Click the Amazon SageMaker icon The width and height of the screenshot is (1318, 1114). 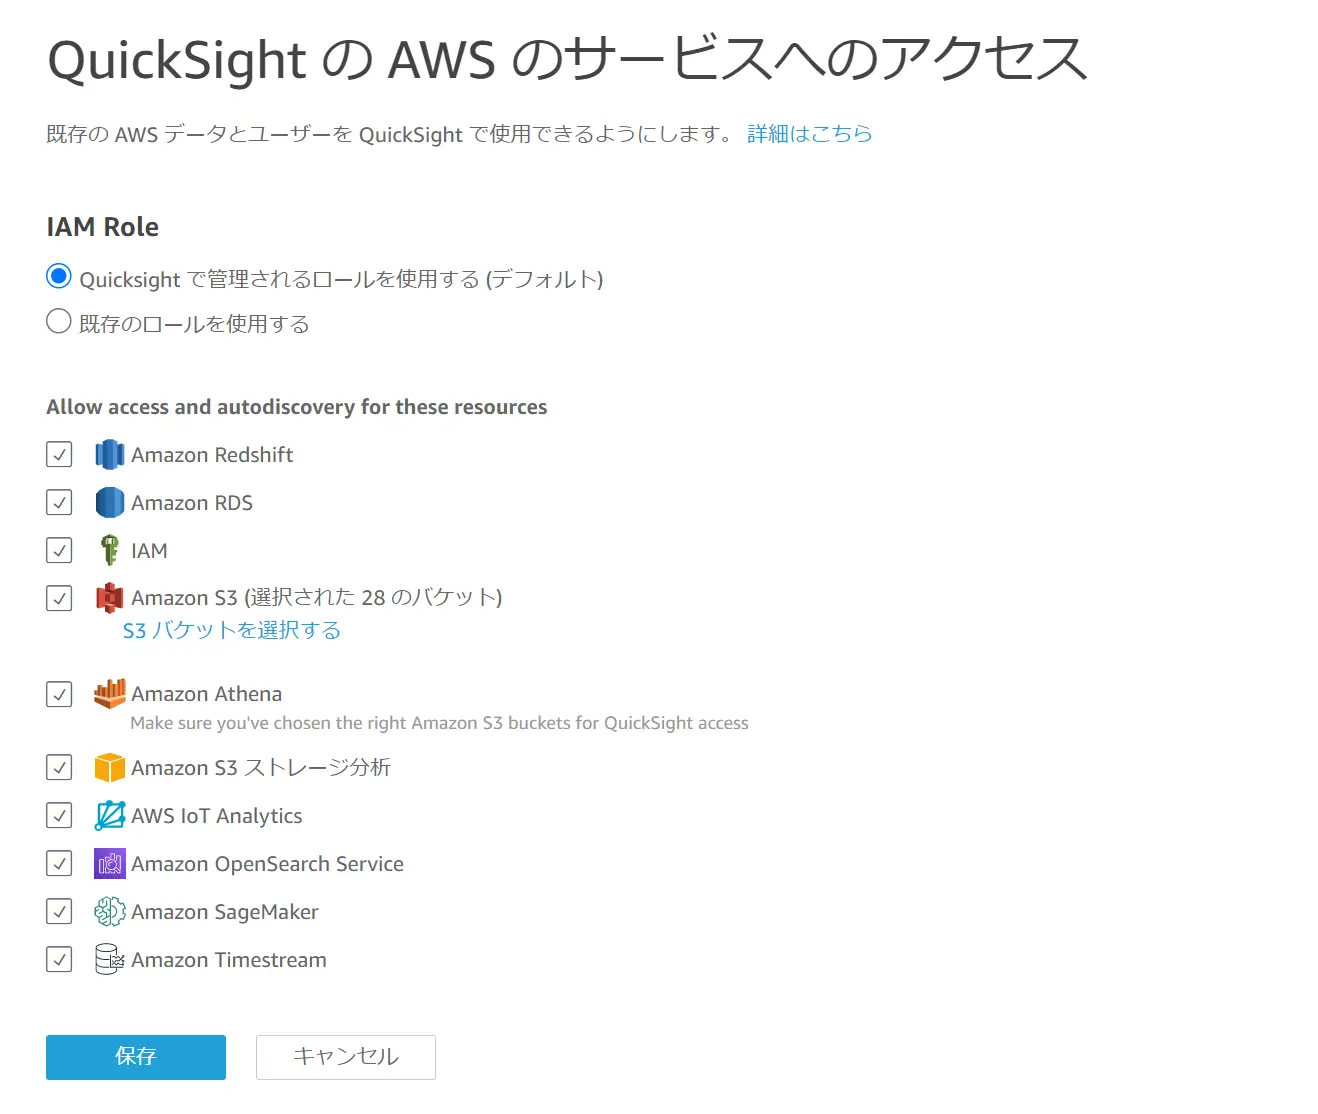pyautogui.click(x=110, y=911)
